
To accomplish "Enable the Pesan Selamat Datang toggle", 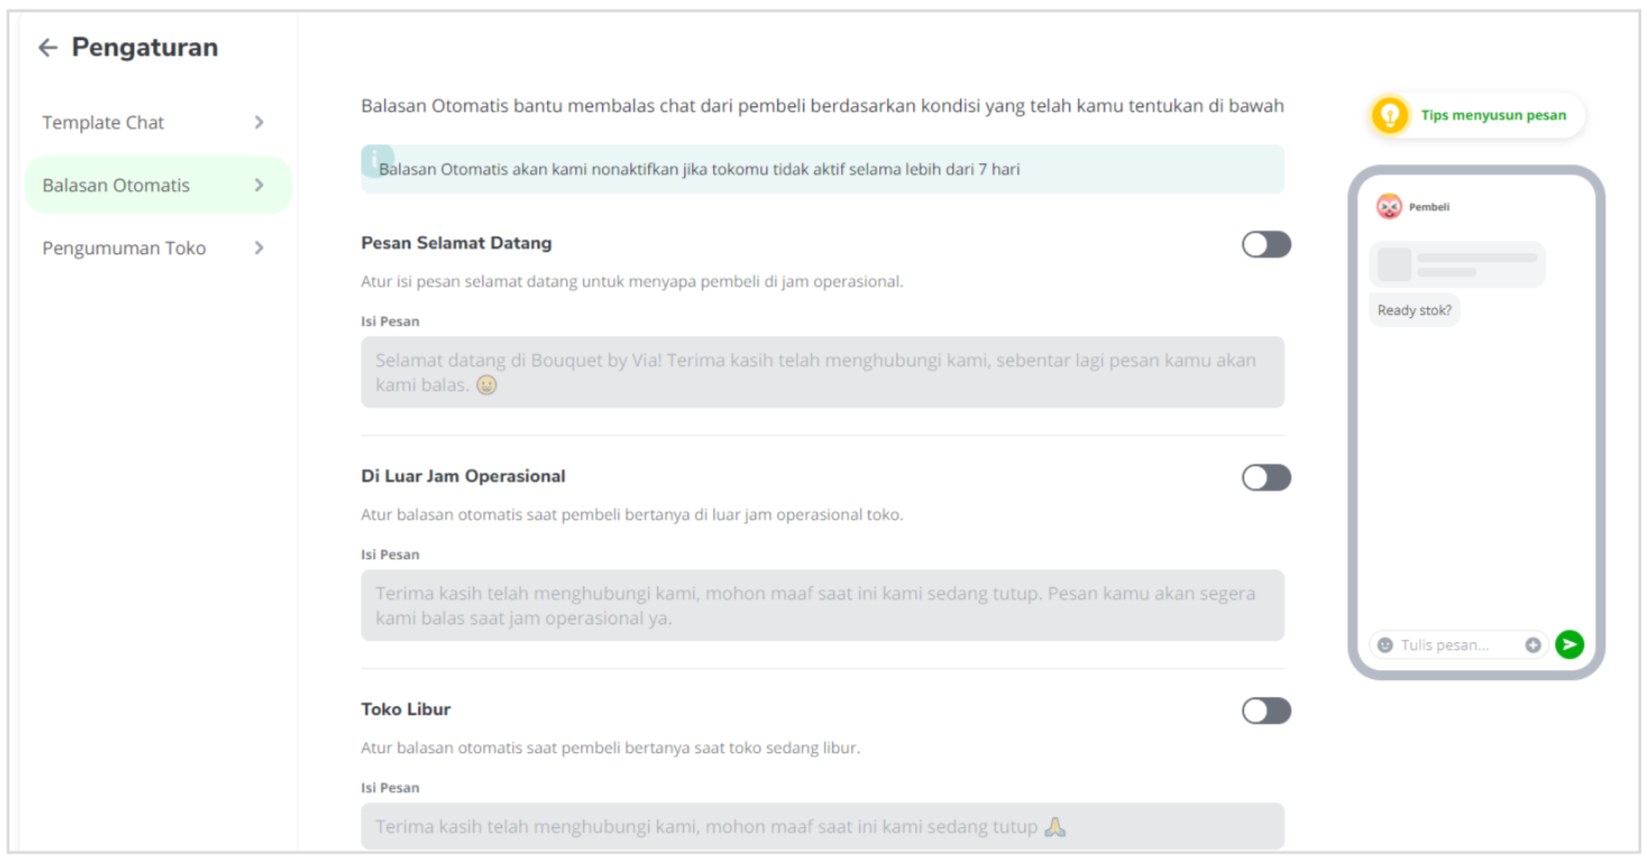I will click(x=1266, y=244).
